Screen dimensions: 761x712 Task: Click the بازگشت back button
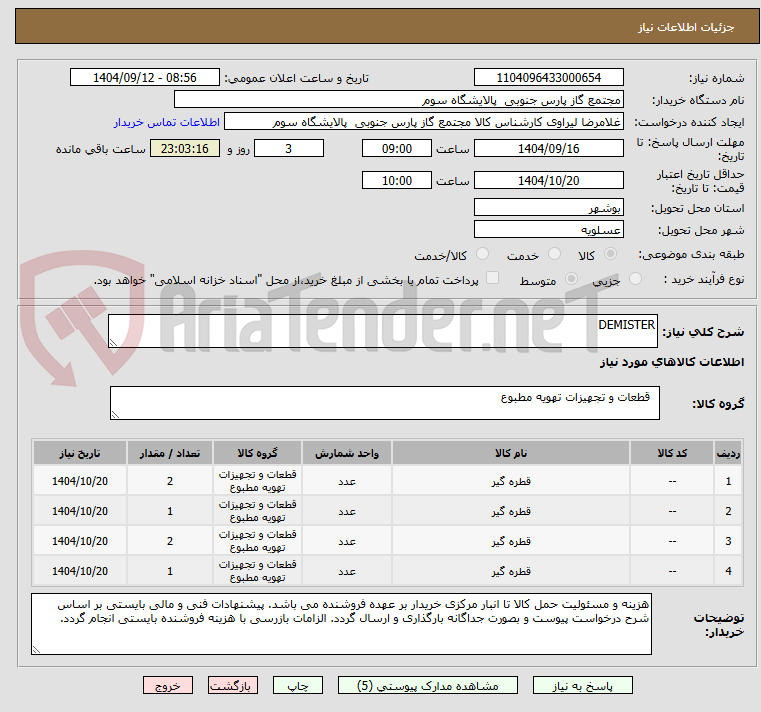232,685
